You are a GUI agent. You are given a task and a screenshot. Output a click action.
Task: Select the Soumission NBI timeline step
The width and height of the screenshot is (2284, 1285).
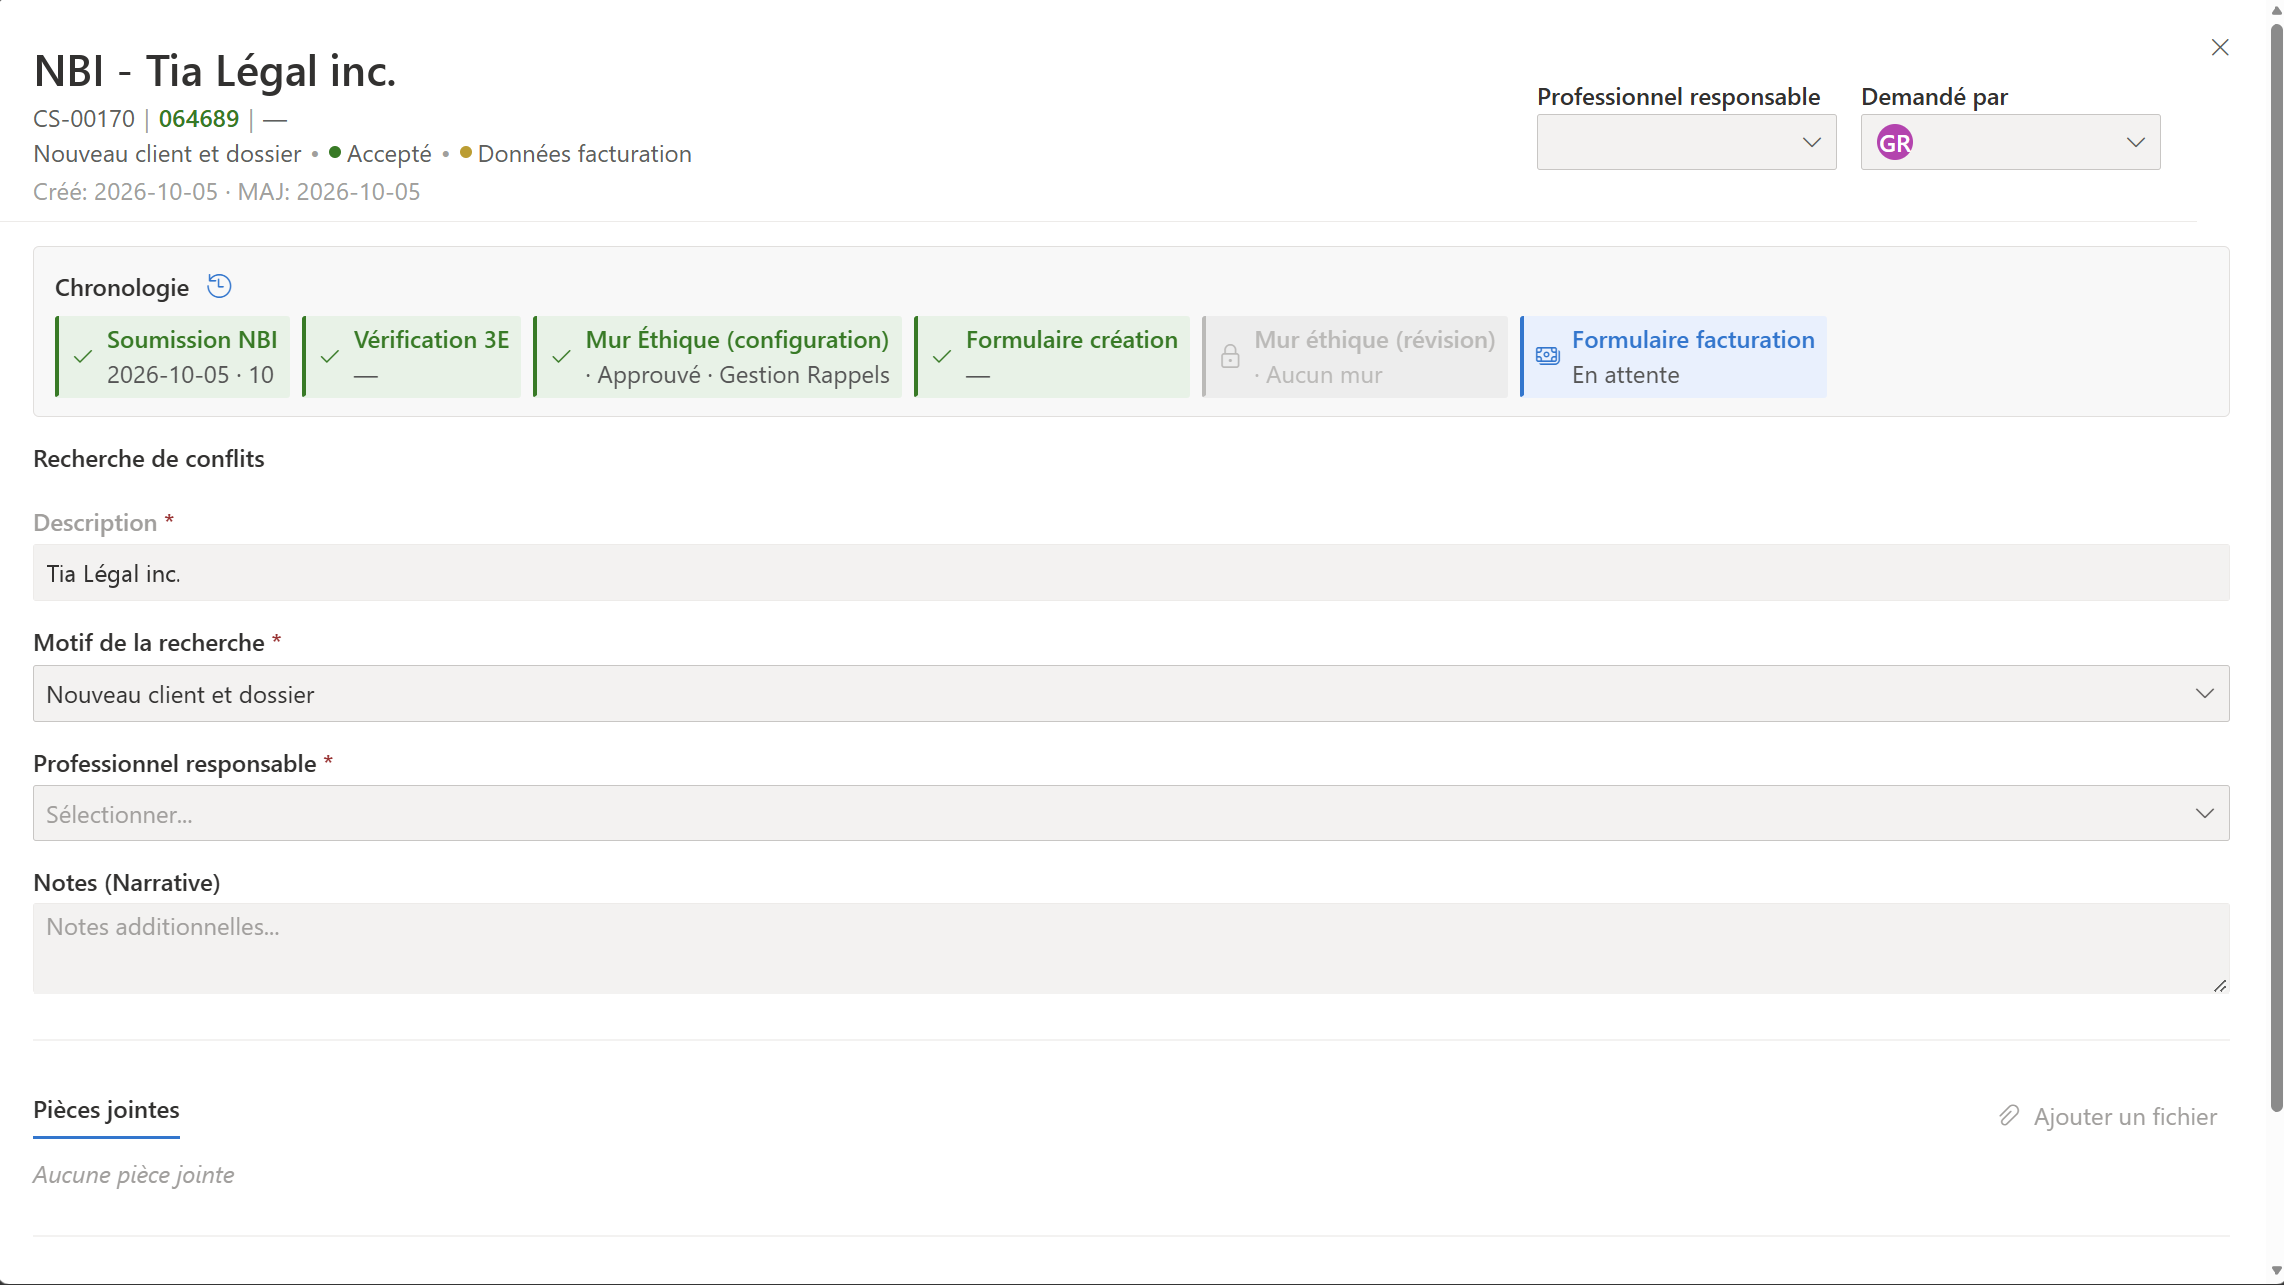pyautogui.click(x=173, y=357)
